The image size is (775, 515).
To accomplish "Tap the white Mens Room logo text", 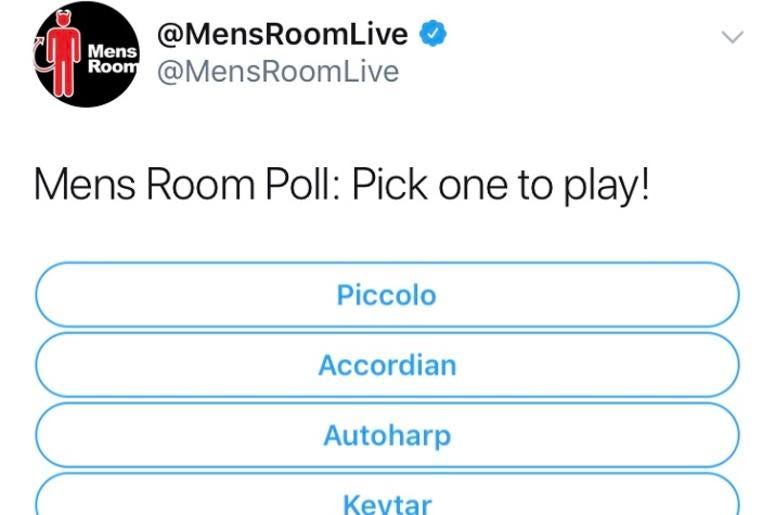I will coord(113,58).
